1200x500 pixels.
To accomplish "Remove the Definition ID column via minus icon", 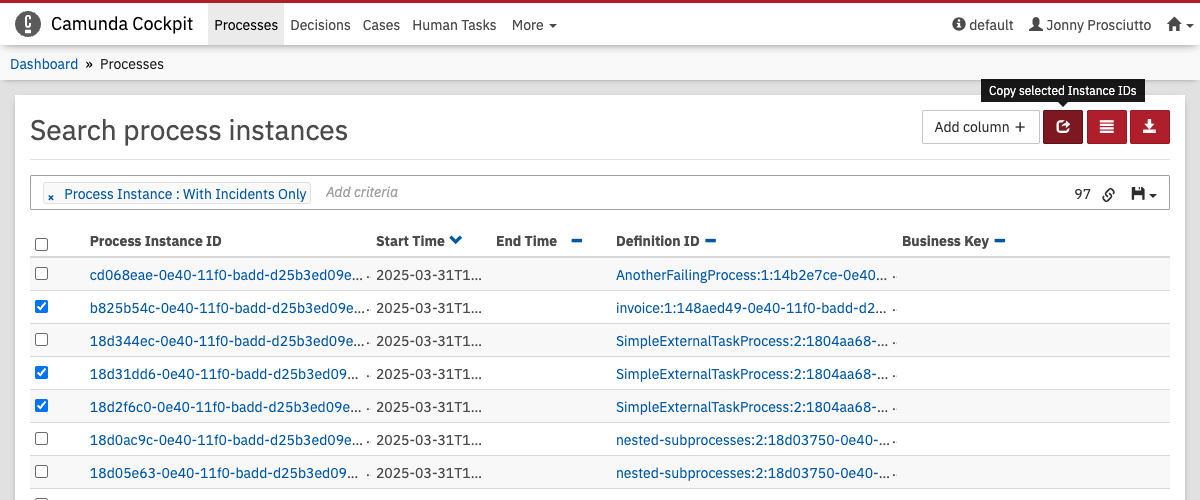I will coord(710,241).
